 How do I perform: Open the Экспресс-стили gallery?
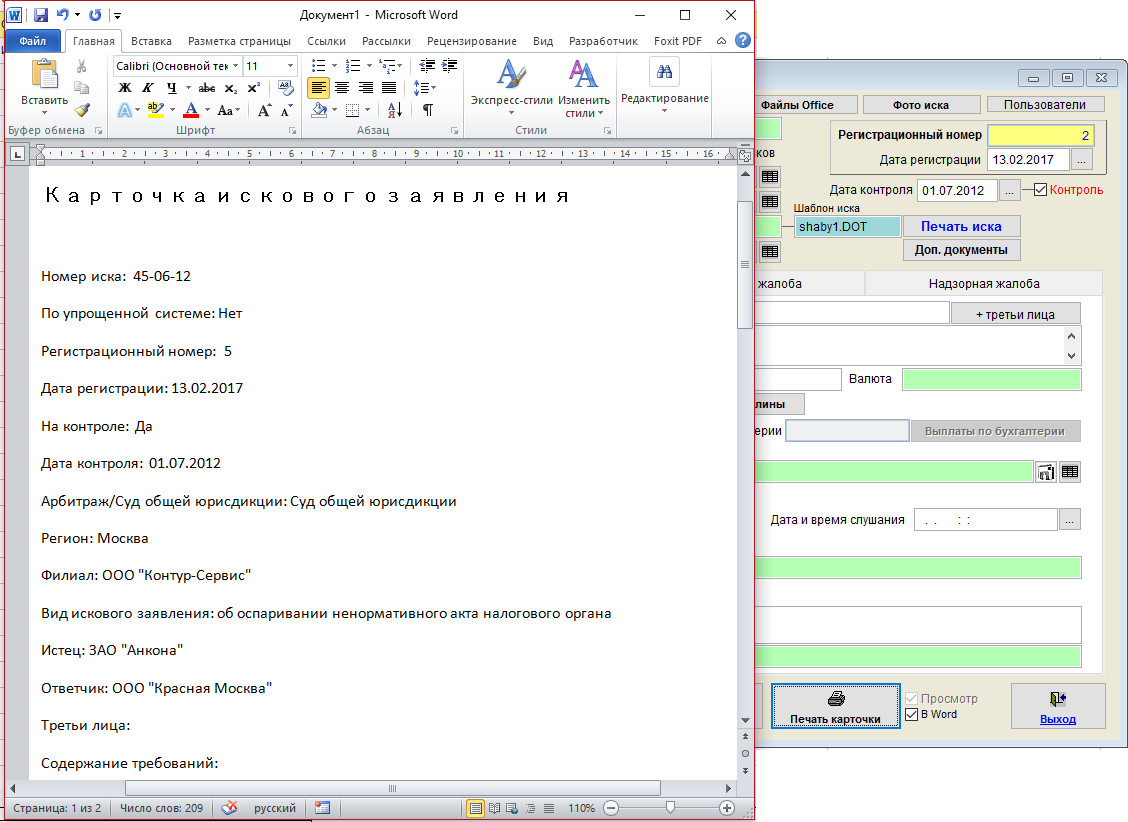511,87
